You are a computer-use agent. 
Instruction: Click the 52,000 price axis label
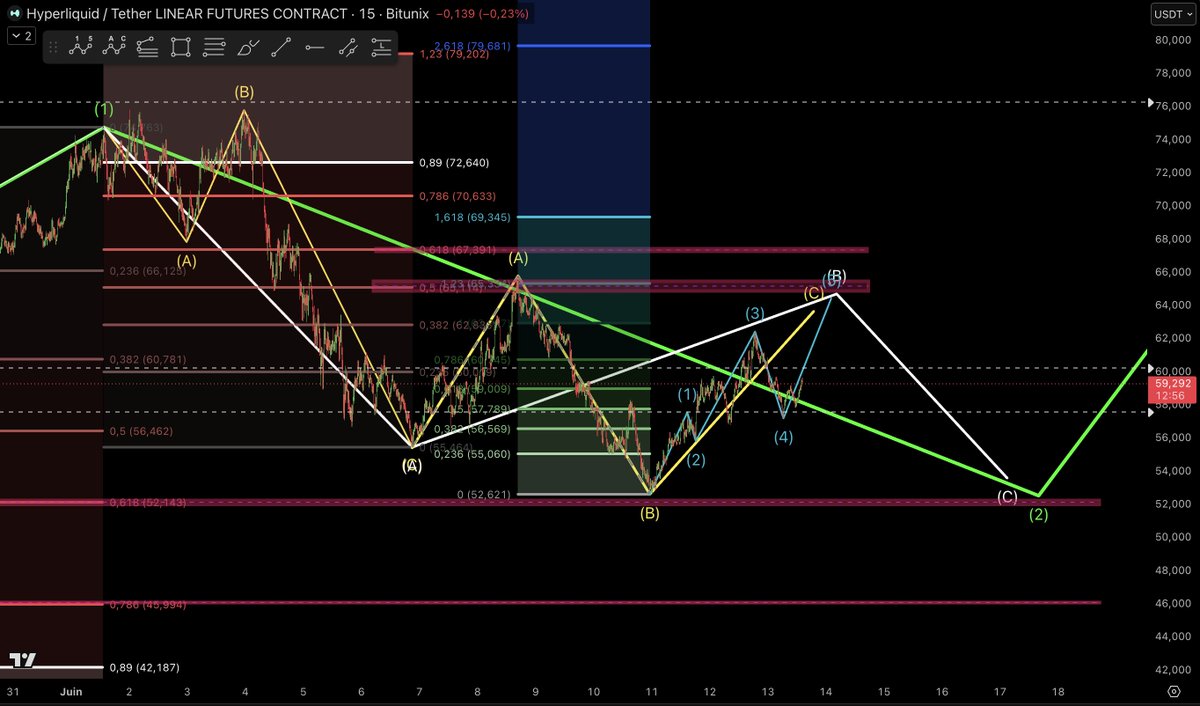click(1173, 503)
